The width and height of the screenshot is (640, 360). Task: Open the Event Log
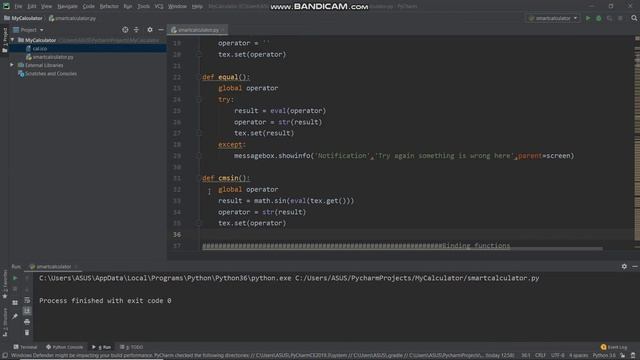click(x=614, y=347)
